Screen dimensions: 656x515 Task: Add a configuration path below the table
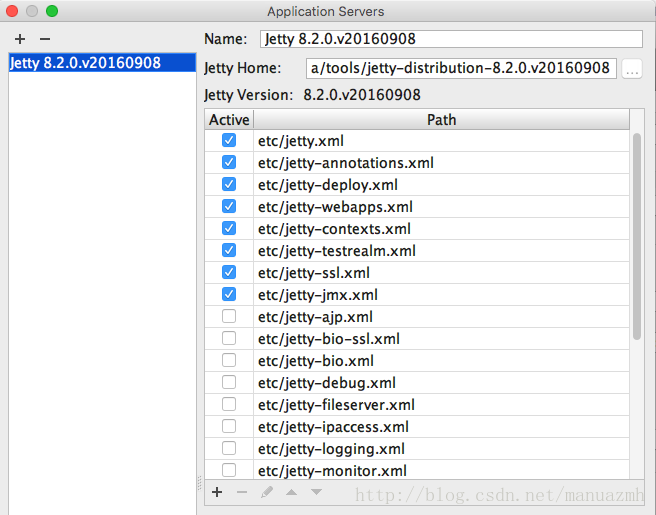217,492
